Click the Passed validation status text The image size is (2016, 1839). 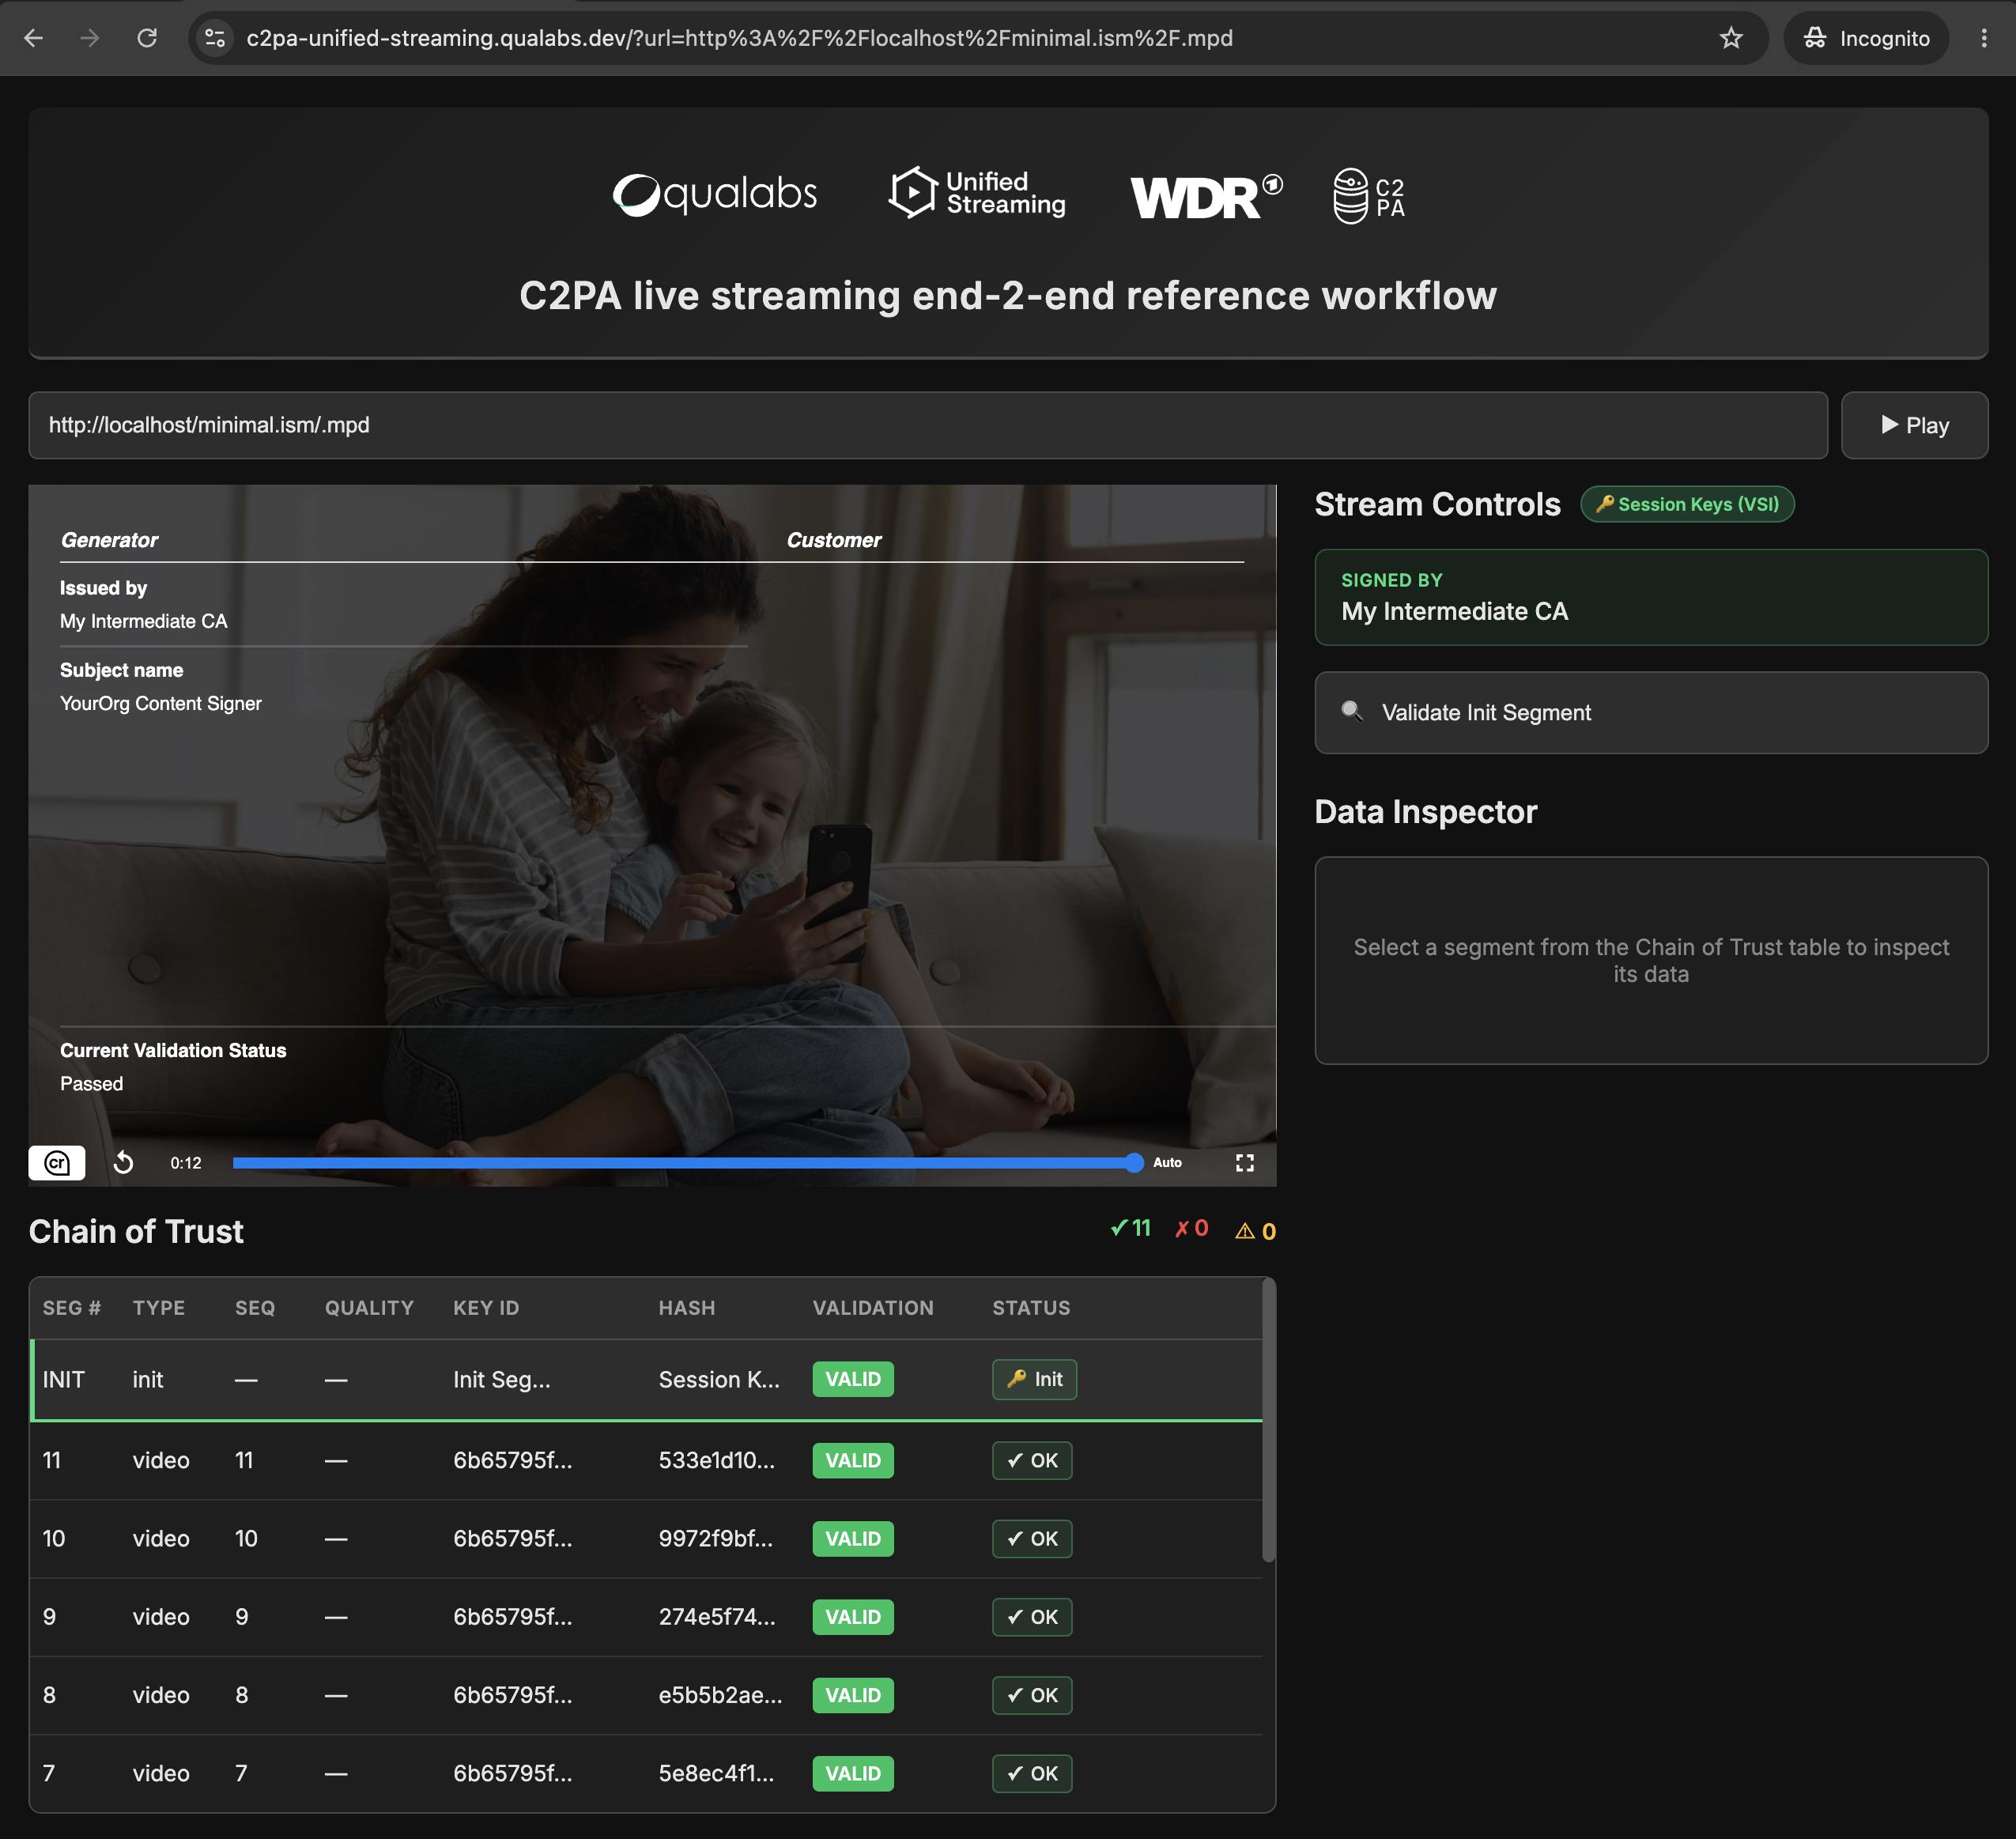pyautogui.click(x=91, y=1084)
